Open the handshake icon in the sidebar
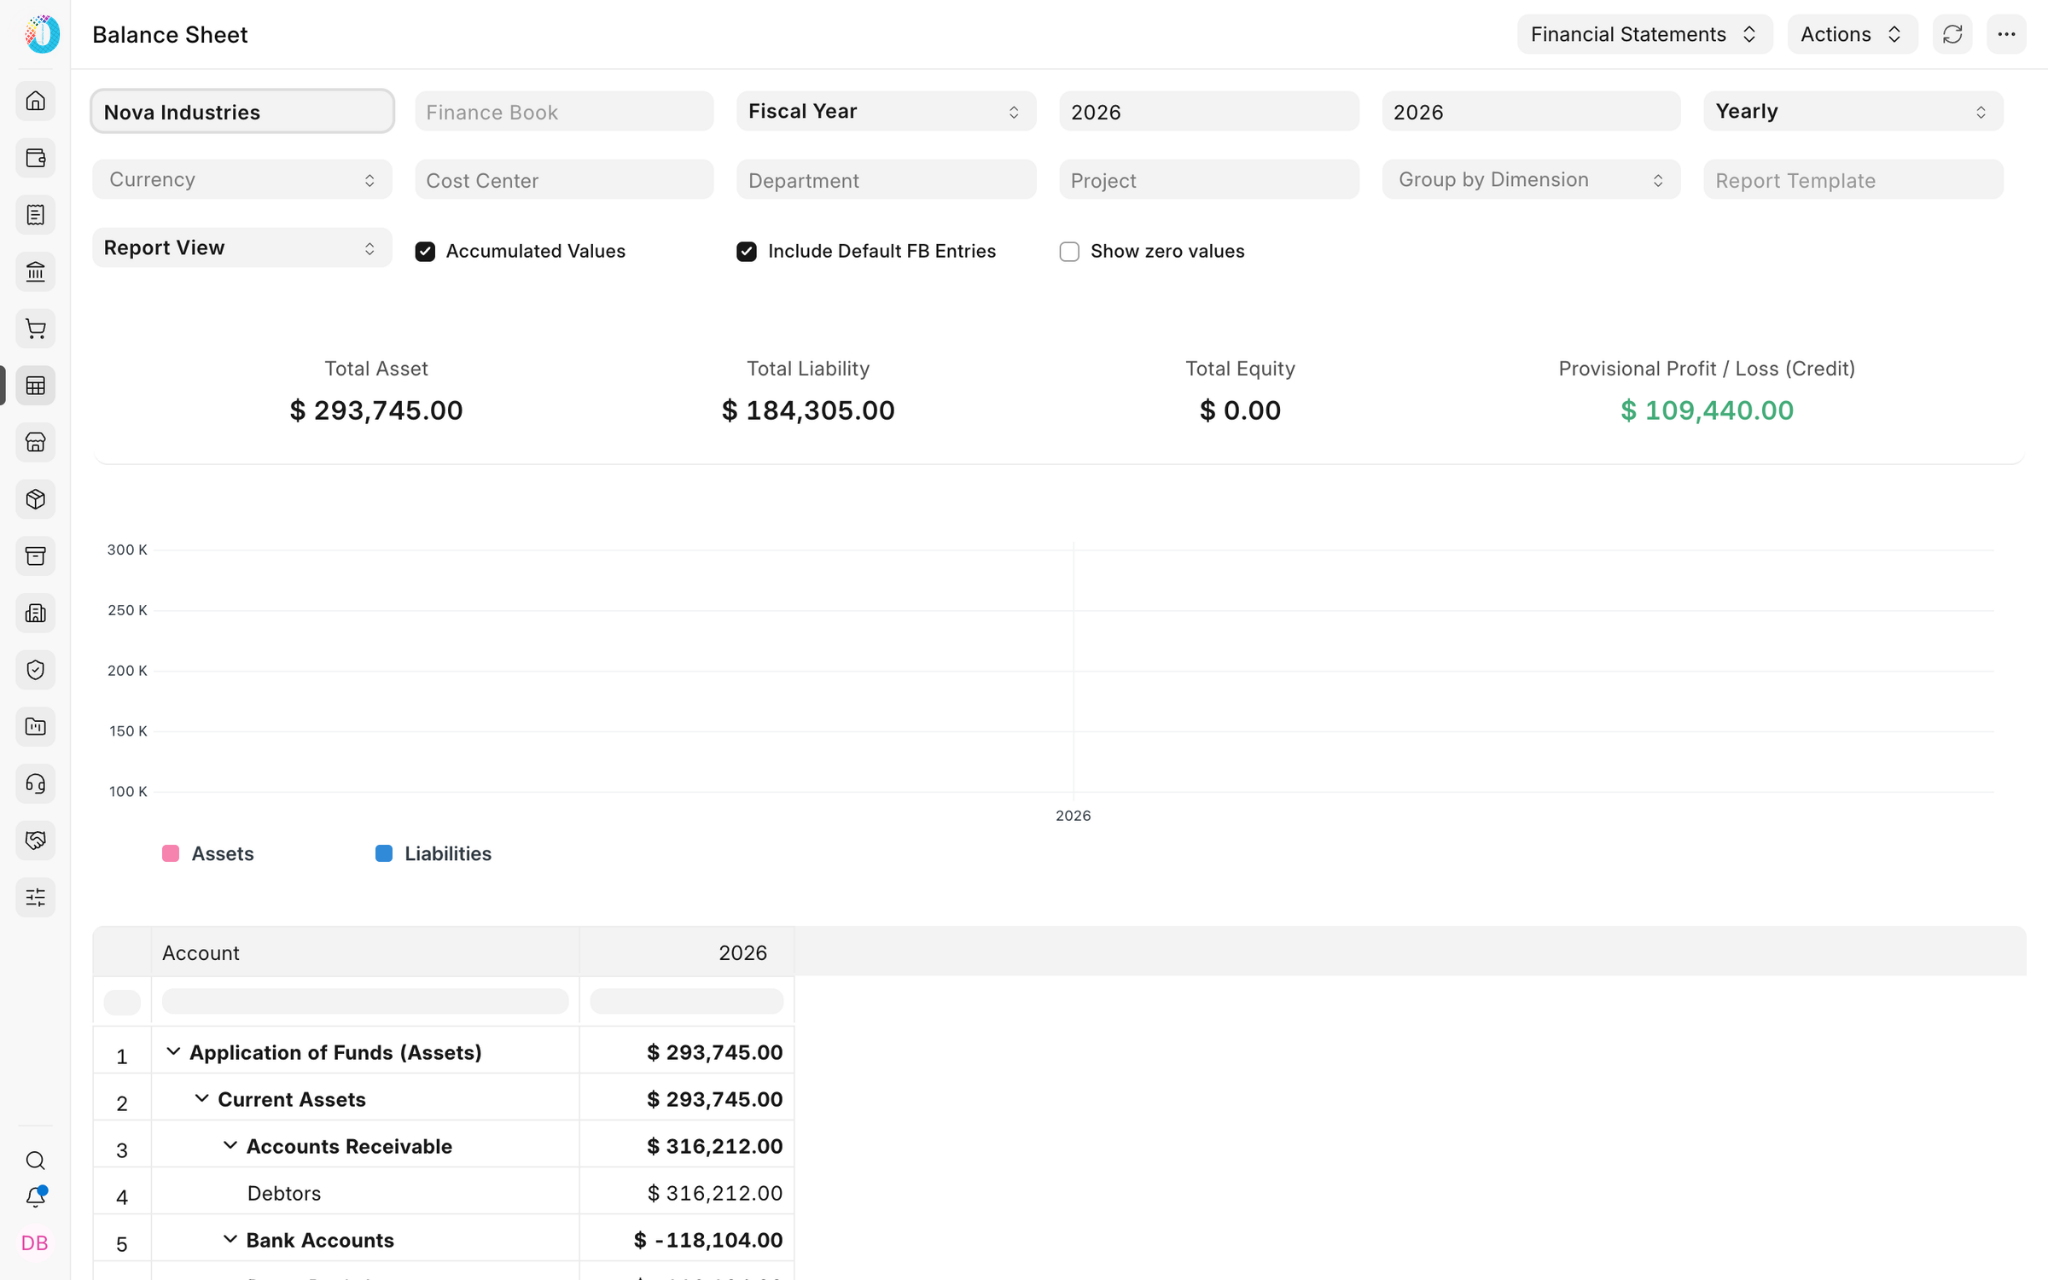The width and height of the screenshot is (2048, 1280). 35,841
